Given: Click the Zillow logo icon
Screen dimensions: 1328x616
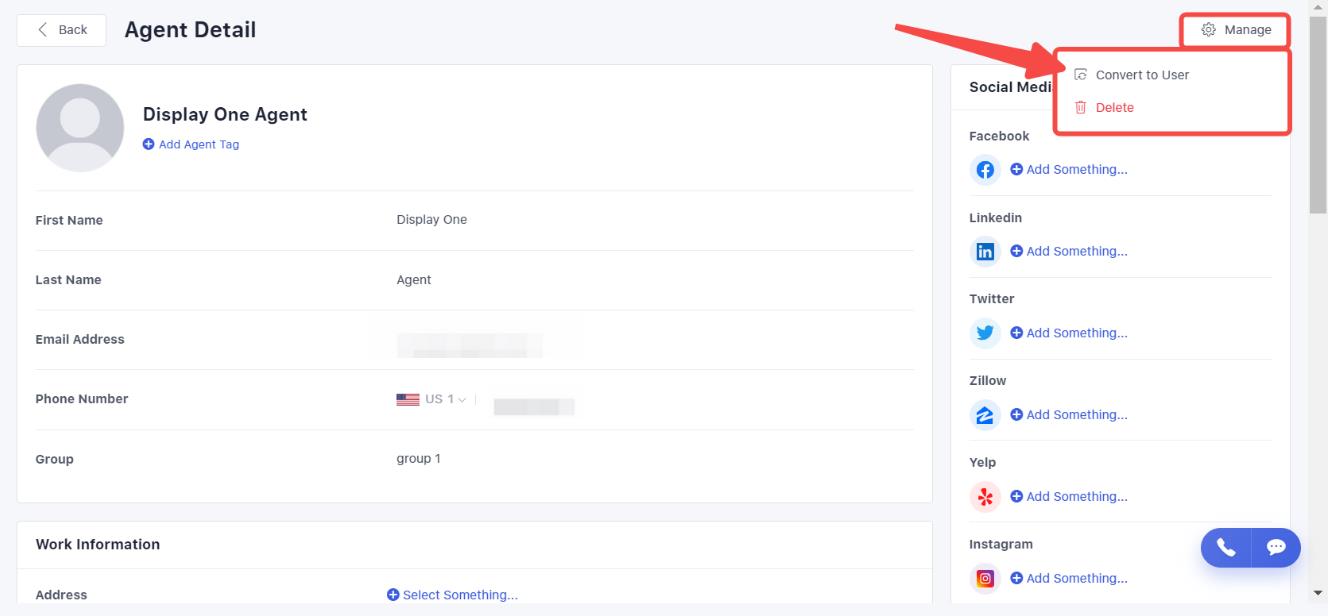Looking at the screenshot, I should [985, 415].
